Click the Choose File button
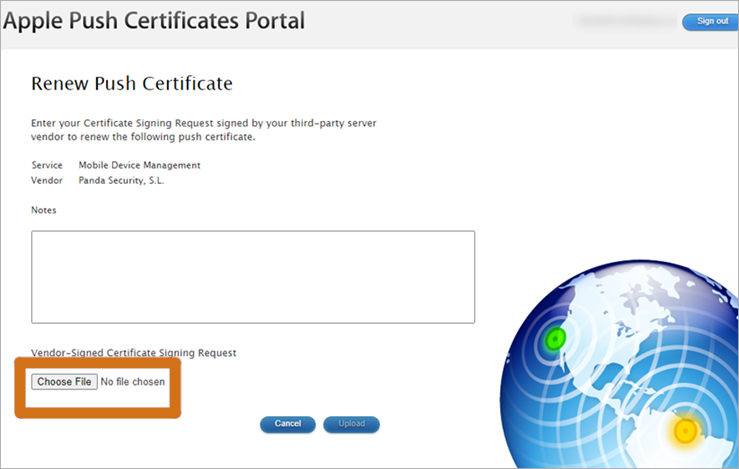Screen dimensions: 739x469 (x=65, y=381)
